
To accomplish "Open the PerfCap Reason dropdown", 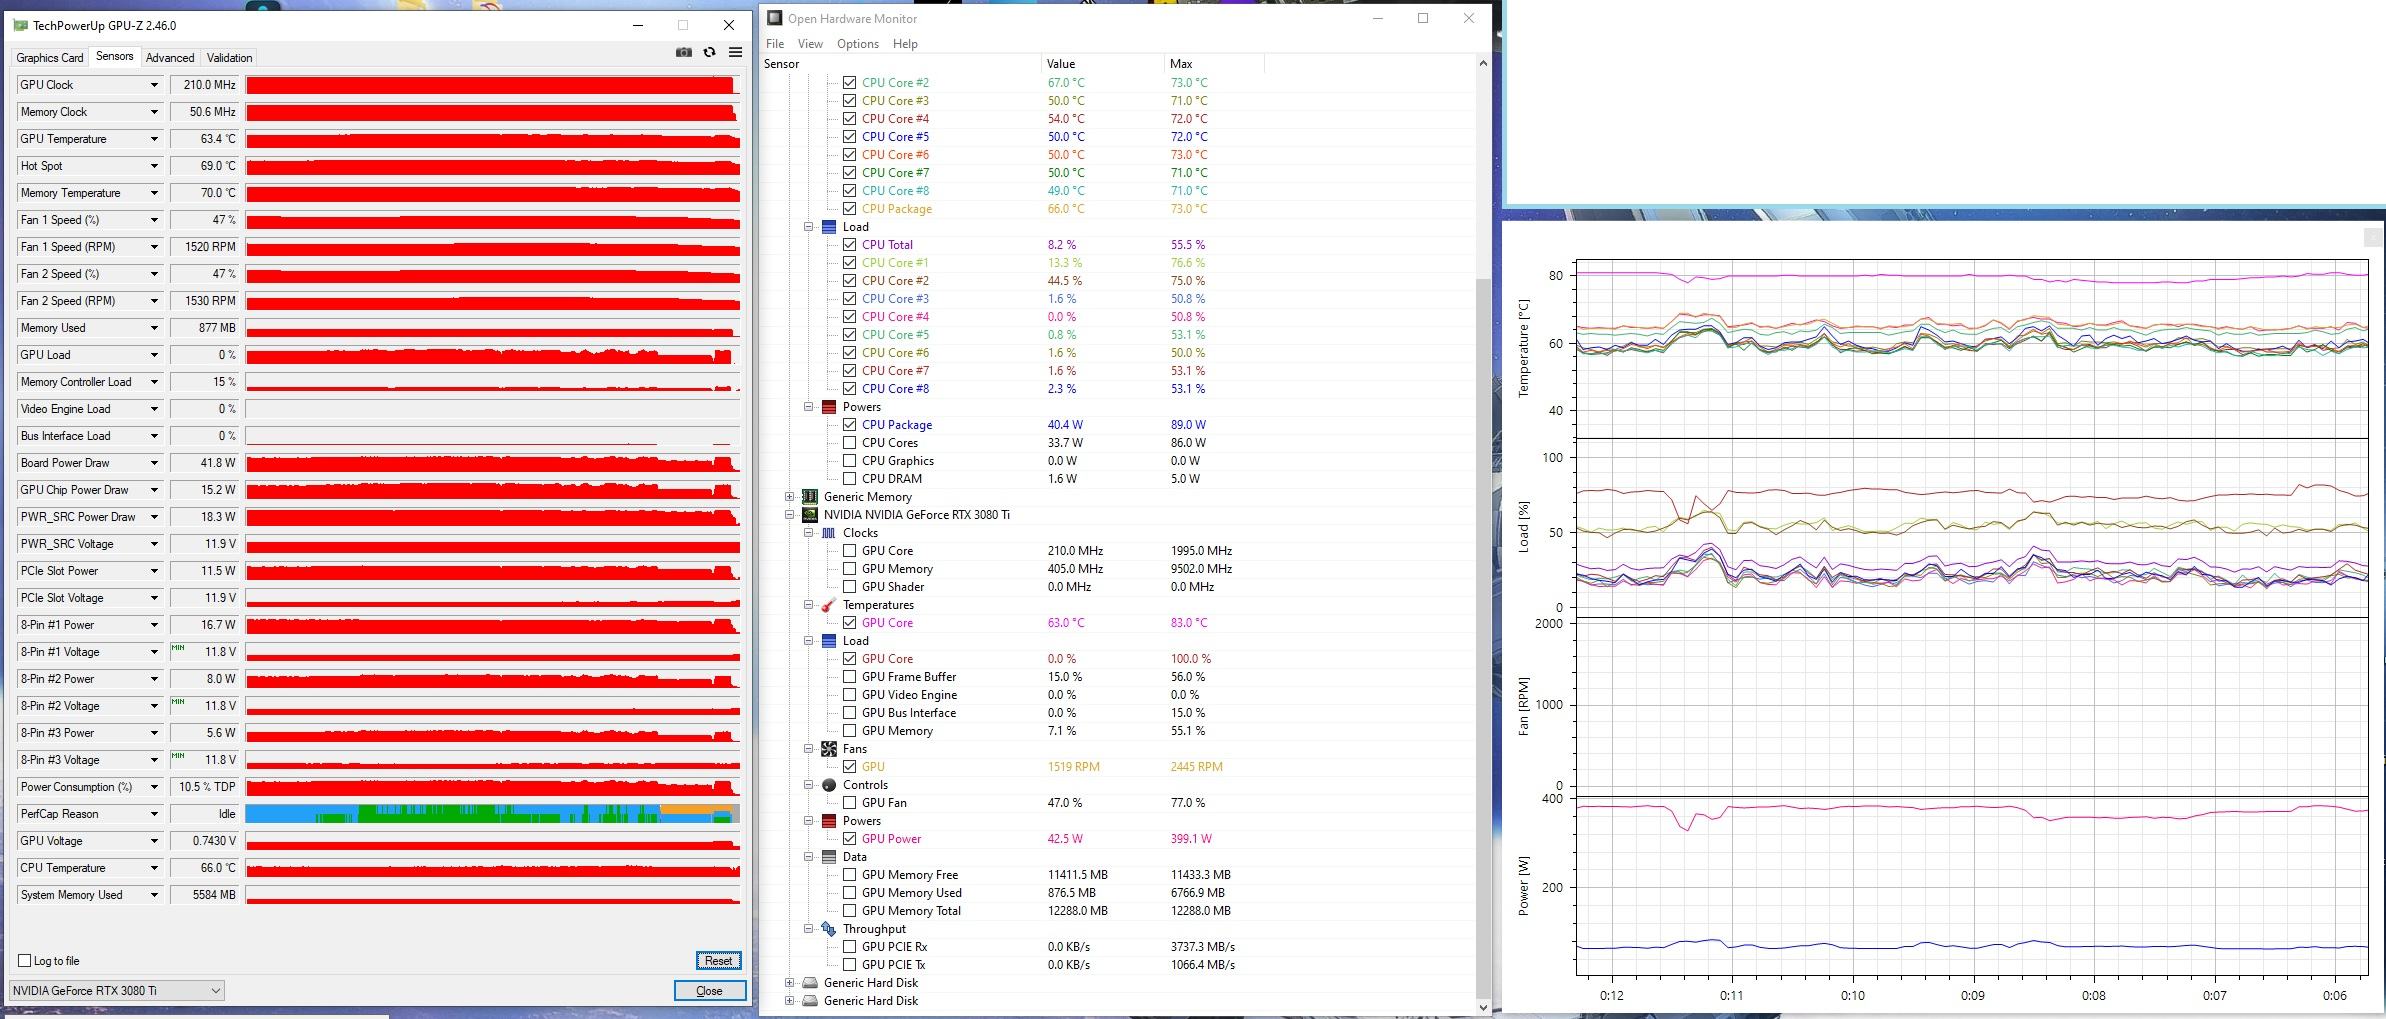I will [x=154, y=814].
